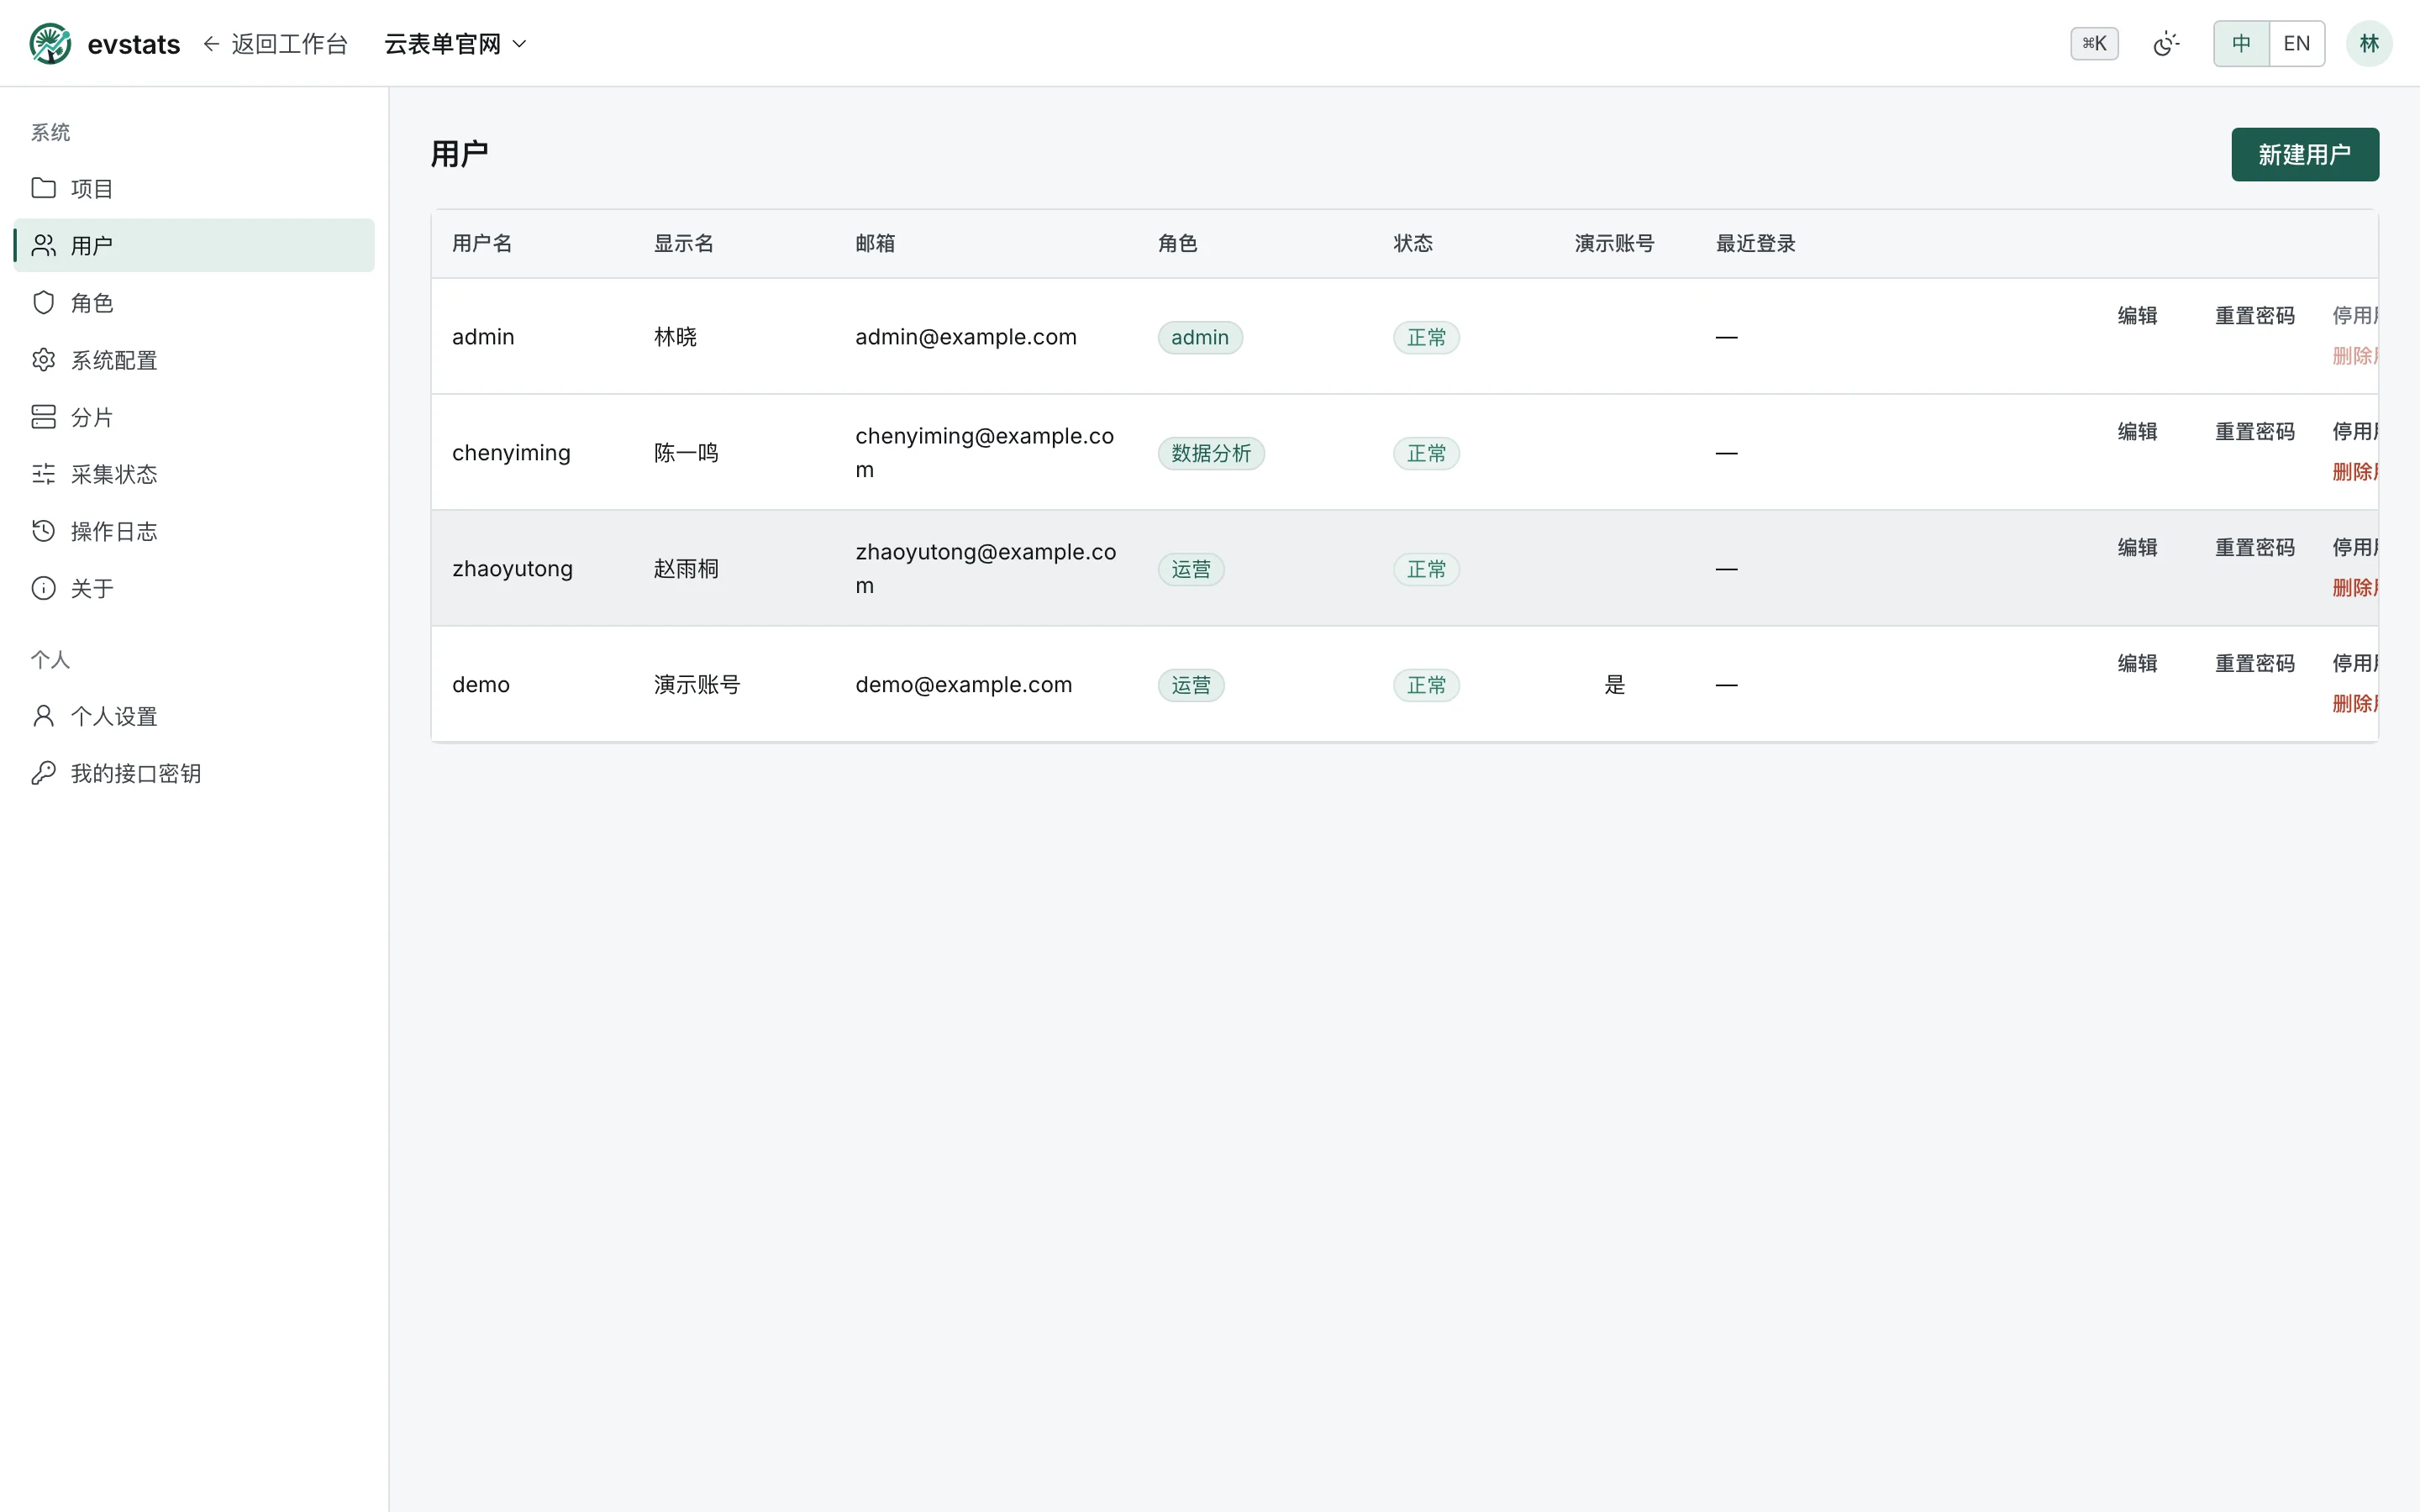Switch language to 中
Screen dimensions: 2420x1512
[2241, 44]
